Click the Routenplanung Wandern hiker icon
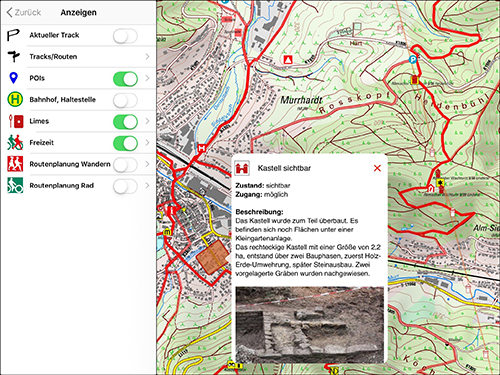This screenshot has width=500, height=375. point(15,164)
